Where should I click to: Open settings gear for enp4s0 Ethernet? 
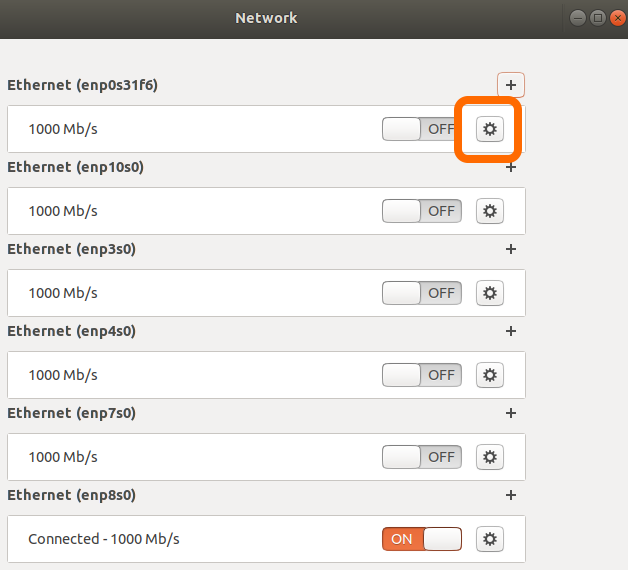(489, 375)
